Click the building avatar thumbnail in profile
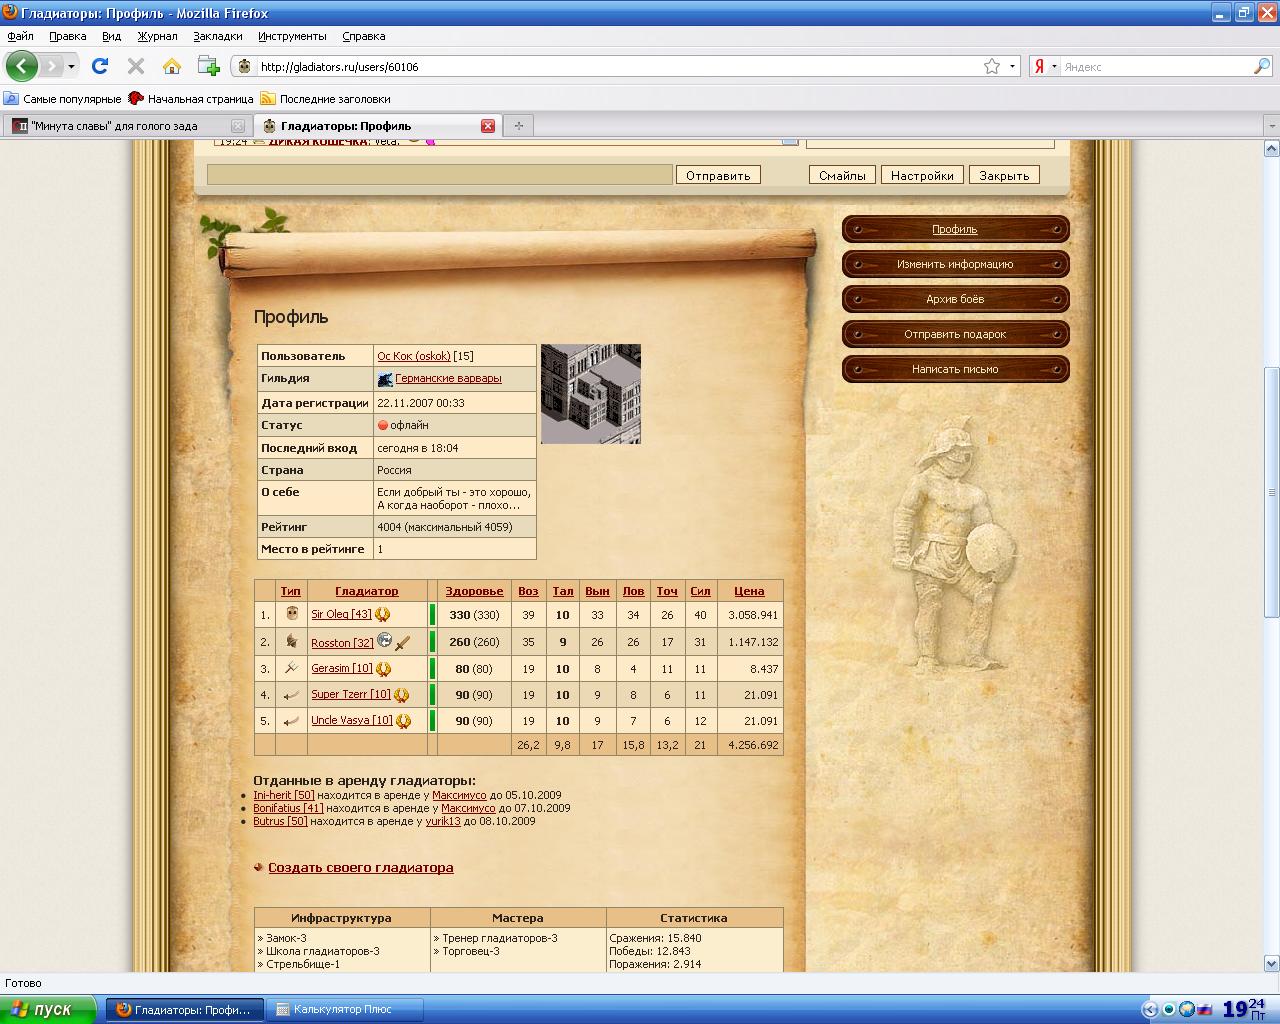Viewport: 1280px width, 1024px height. [590, 394]
